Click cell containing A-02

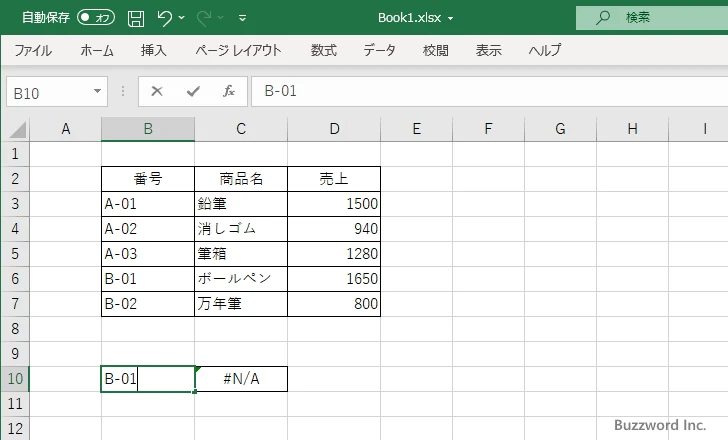point(148,229)
